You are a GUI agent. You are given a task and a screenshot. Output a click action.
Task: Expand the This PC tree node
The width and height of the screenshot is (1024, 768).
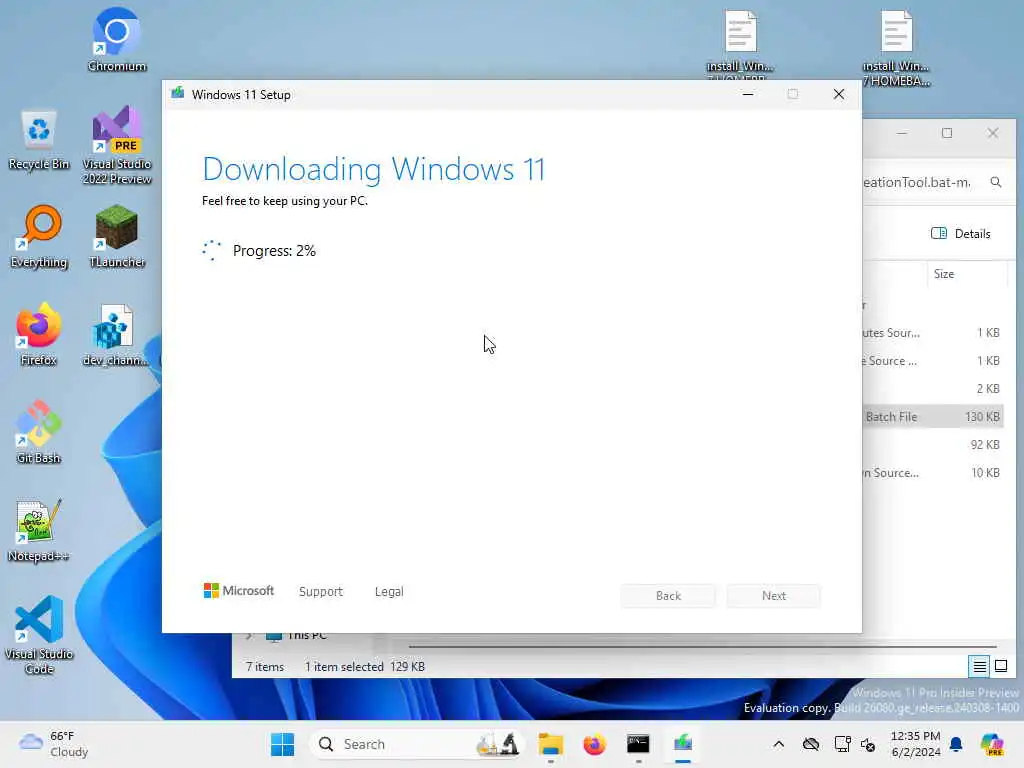pyautogui.click(x=249, y=635)
